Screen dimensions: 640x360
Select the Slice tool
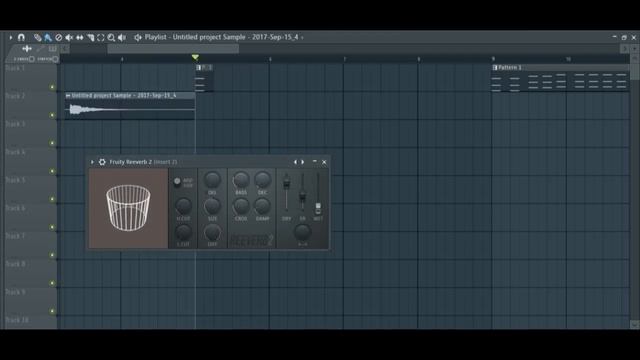[x=90, y=38]
